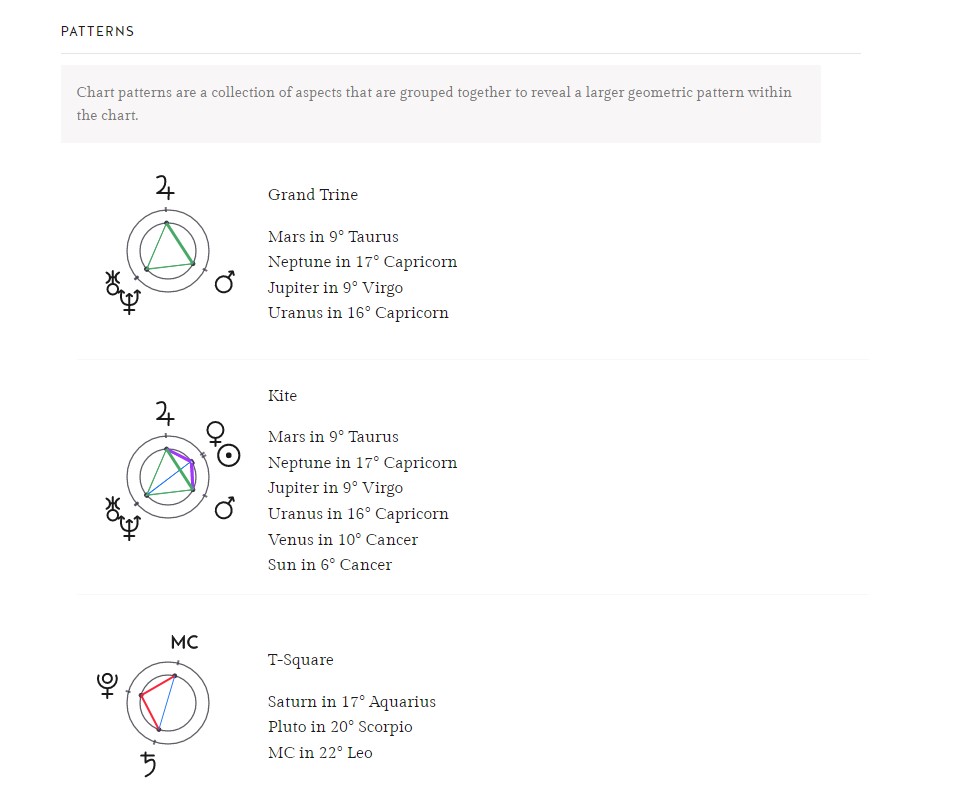Click the Jupiter glyph above Grand Trine diagram
The width and height of the screenshot is (971, 801).
point(165,187)
